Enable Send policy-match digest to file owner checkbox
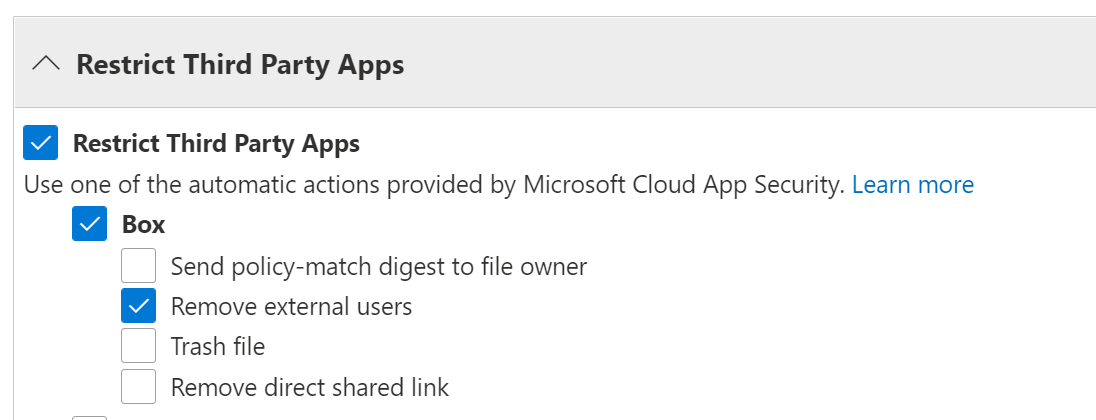Screen dimensions: 1096x420 click(138, 266)
